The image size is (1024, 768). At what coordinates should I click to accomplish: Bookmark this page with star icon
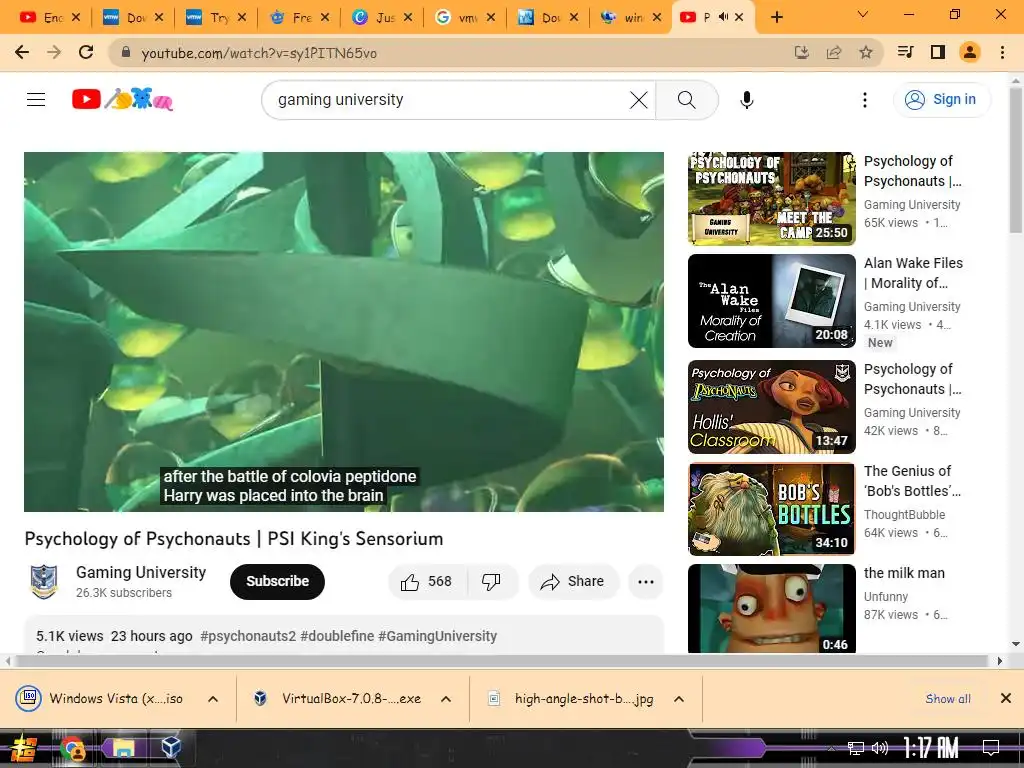point(866,52)
